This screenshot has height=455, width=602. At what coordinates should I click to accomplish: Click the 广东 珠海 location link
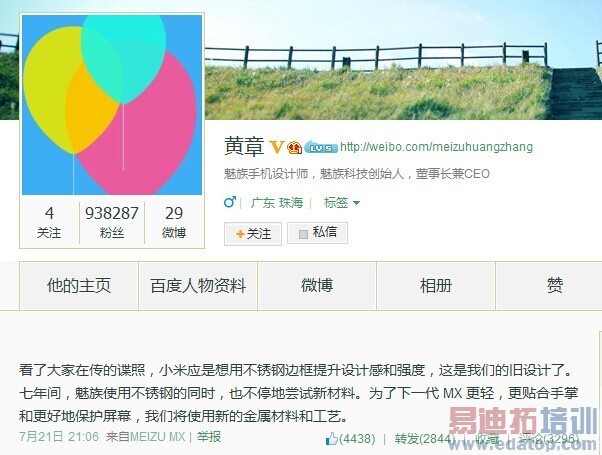277,202
